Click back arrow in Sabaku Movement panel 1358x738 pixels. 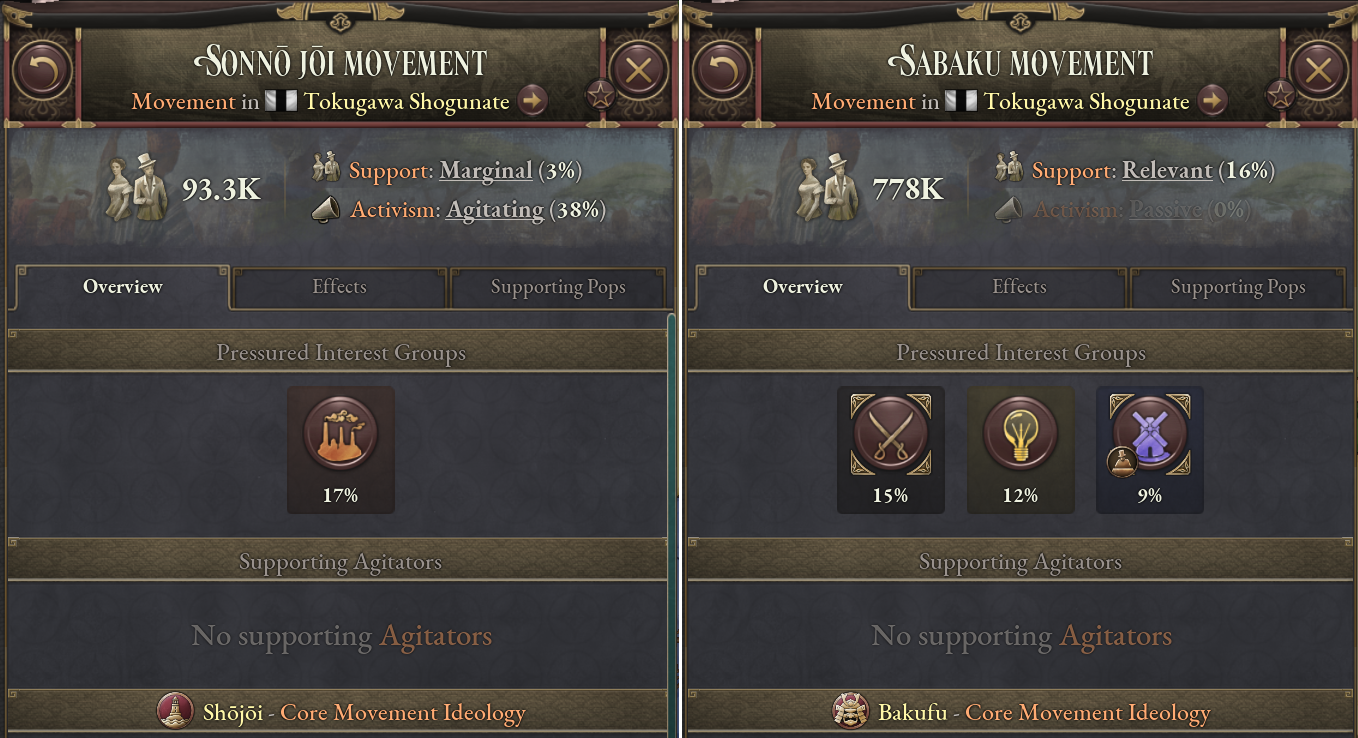click(x=722, y=70)
